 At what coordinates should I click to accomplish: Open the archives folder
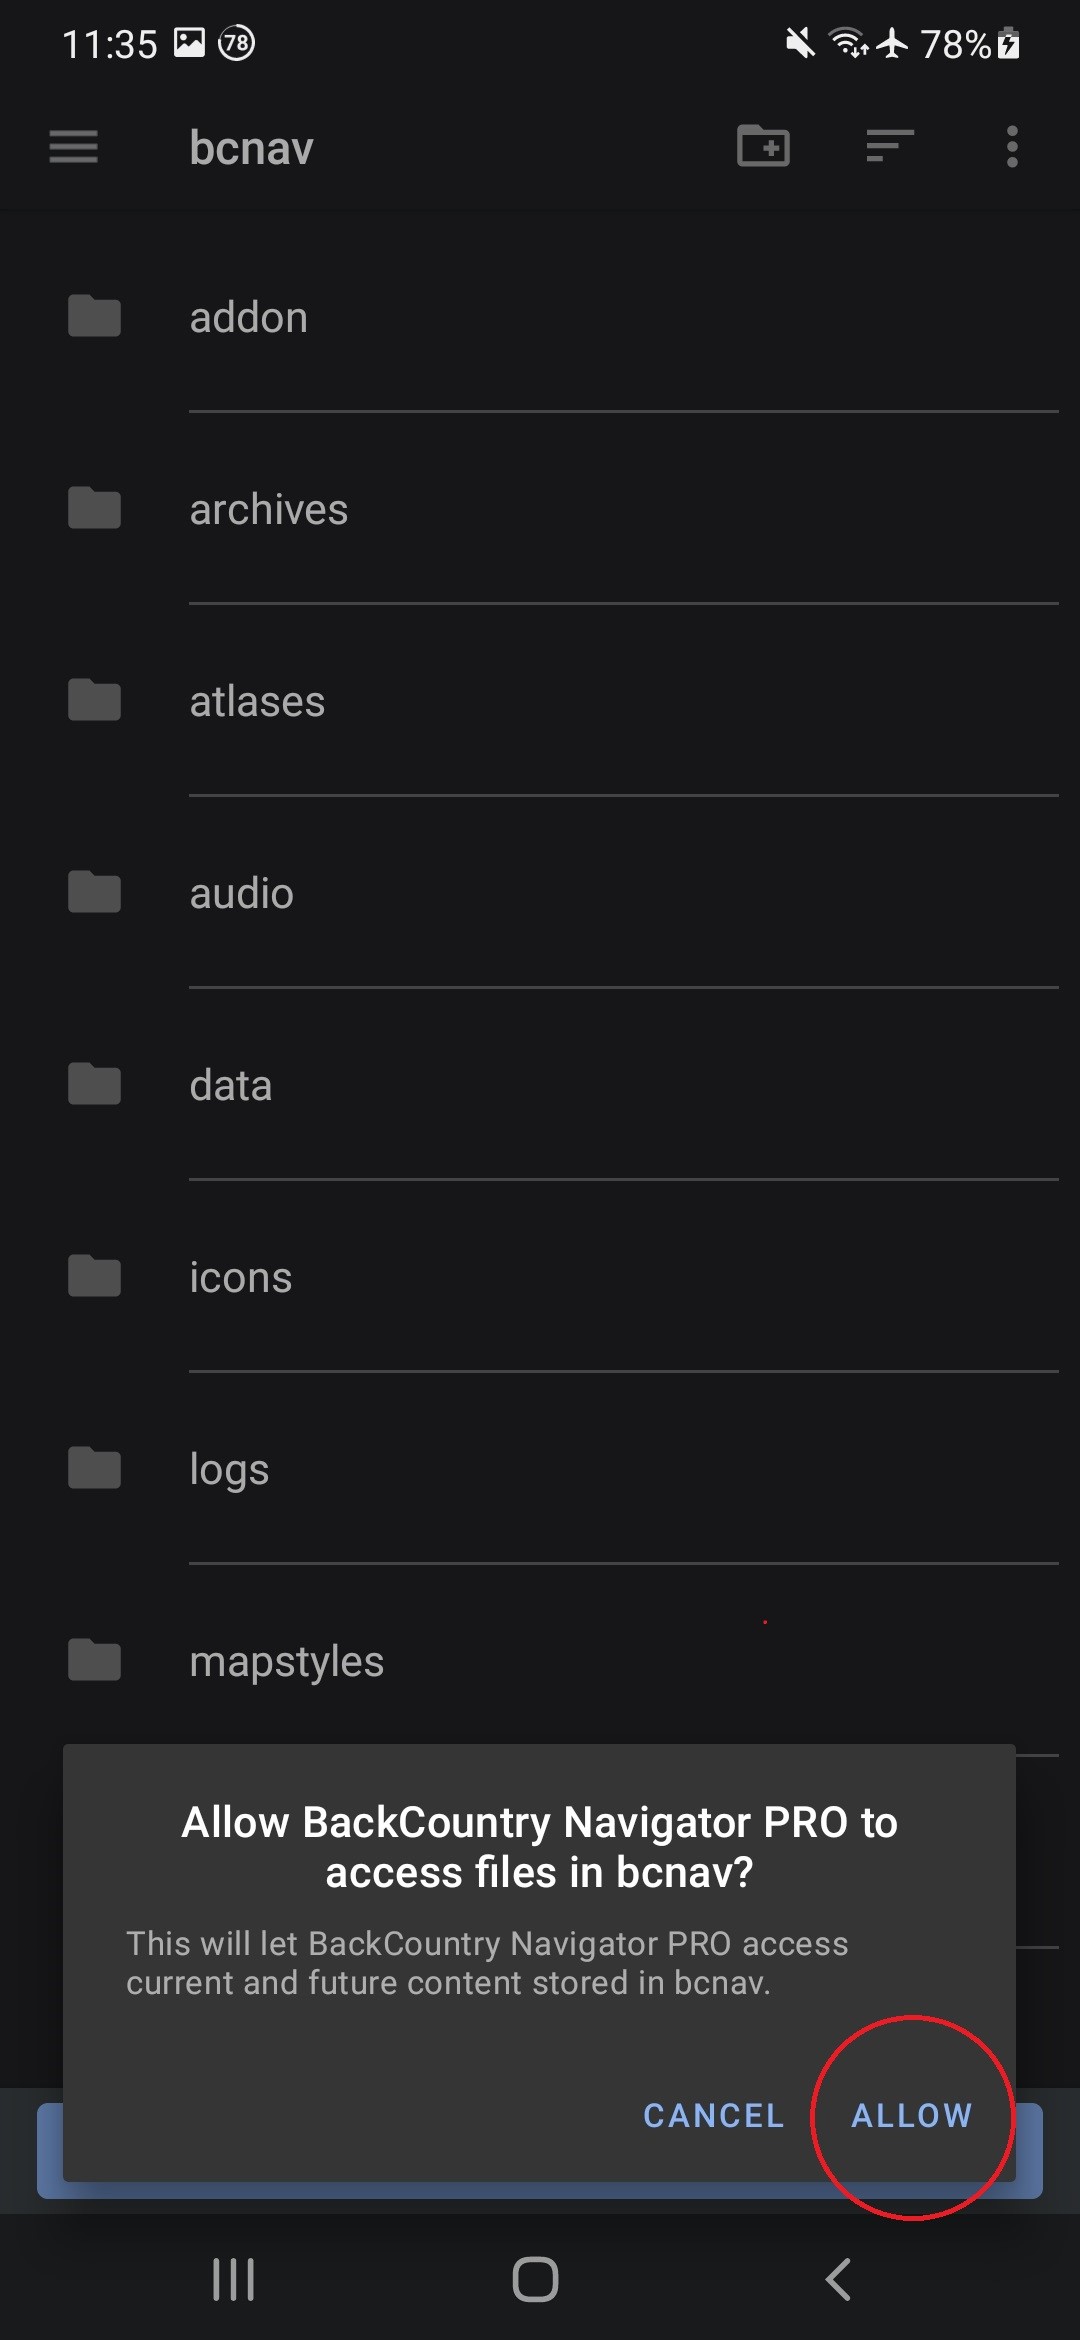(269, 510)
